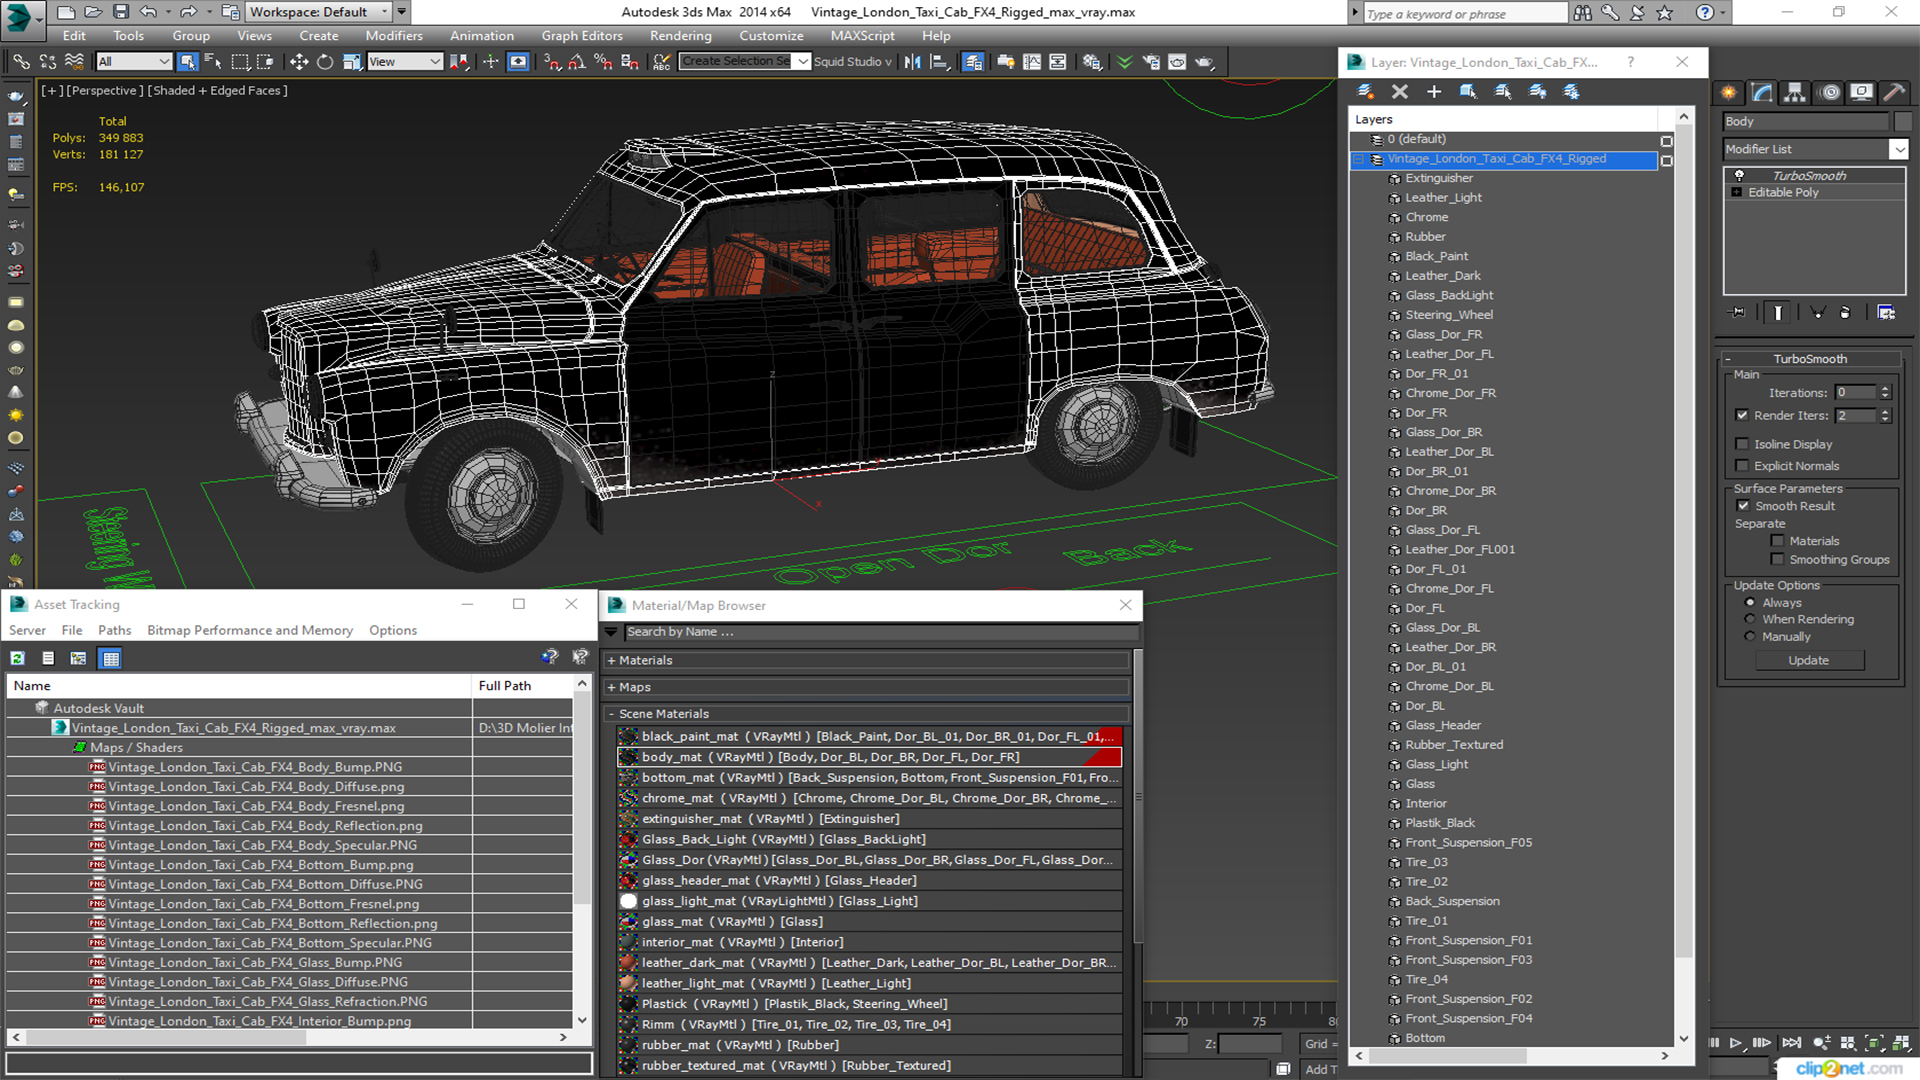
Task: Select the Manually update radio button
Action: point(1750,636)
